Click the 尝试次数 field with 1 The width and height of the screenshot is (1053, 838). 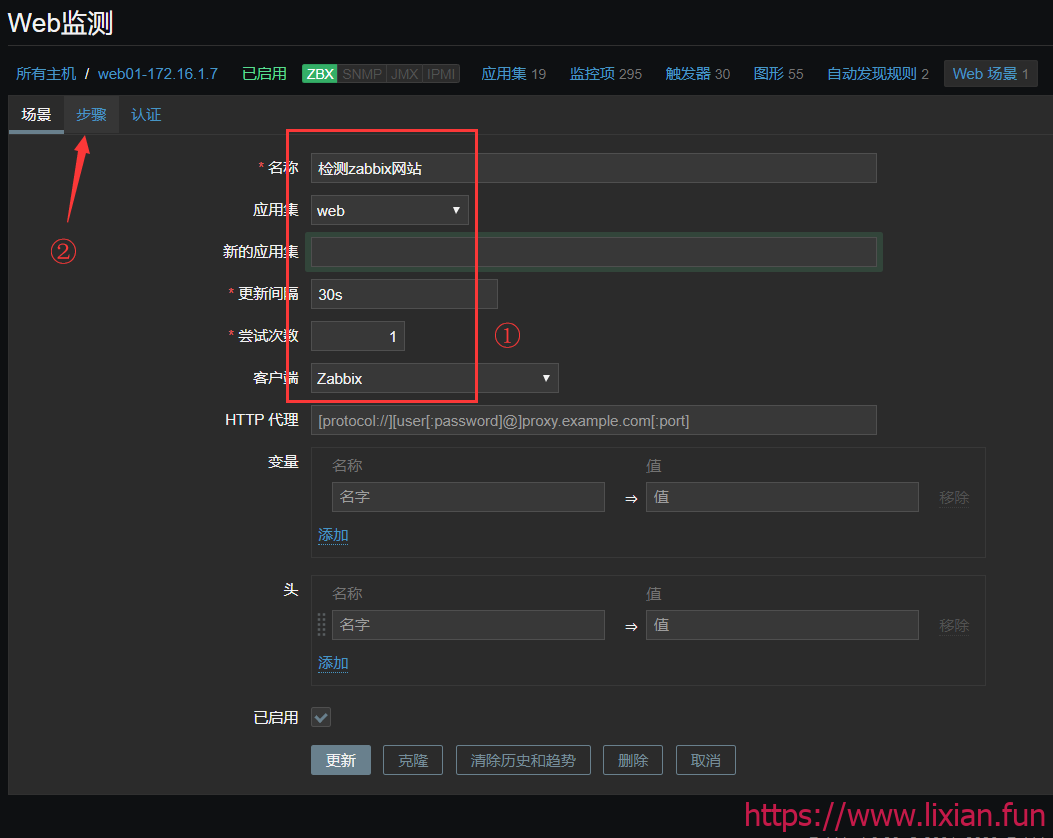tap(358, 336)
